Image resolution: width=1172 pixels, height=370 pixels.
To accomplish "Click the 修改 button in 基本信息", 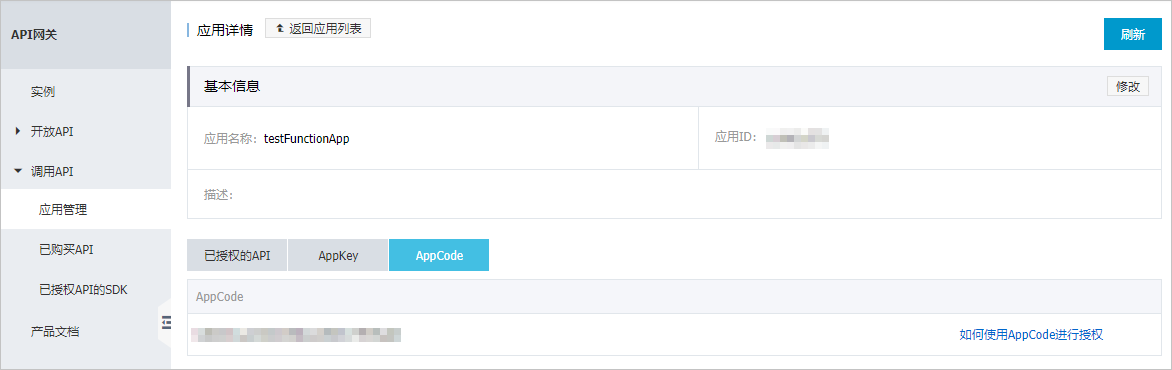I will coord(1128,86).
